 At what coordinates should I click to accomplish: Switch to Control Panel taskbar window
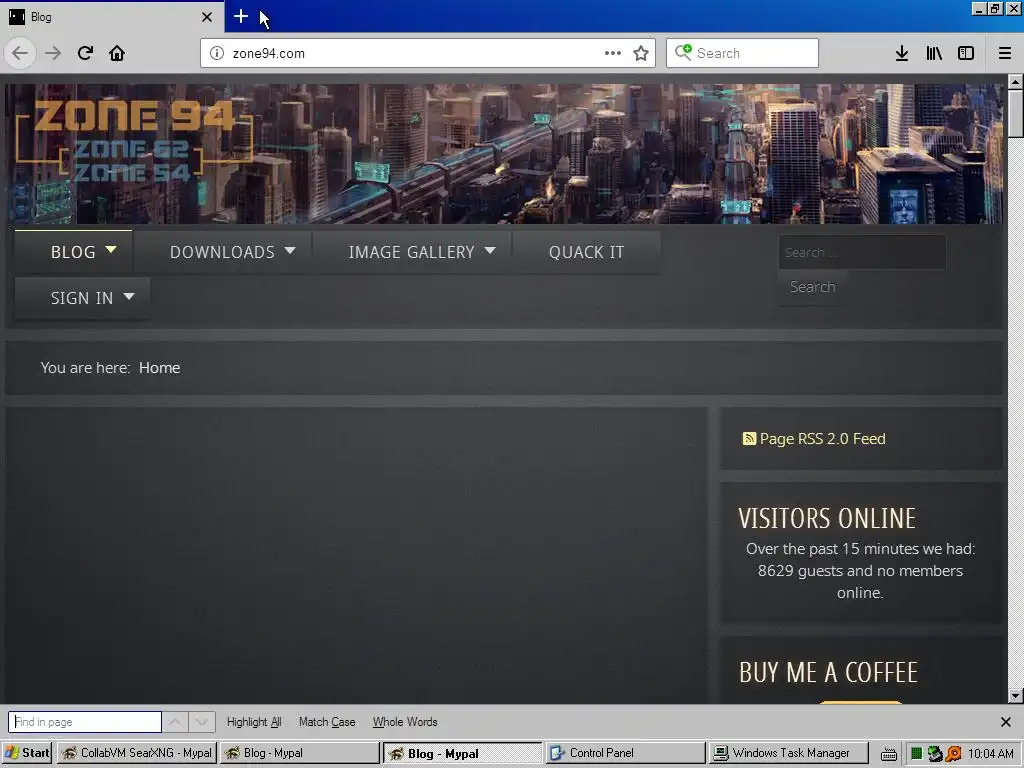pos(626,753)
